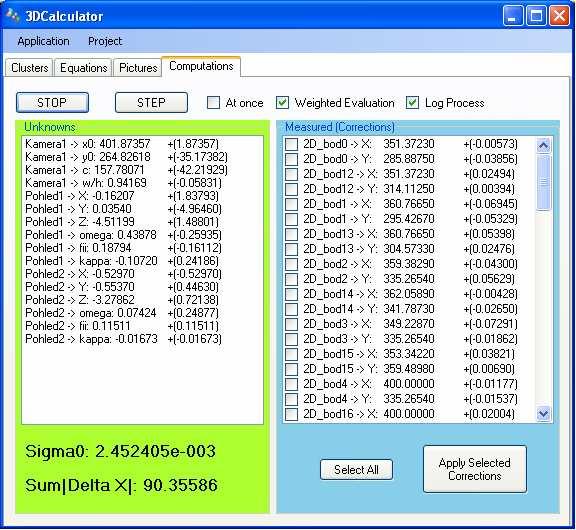Select the Computations tab
This screenshot has width=576, height=530.
201,66
